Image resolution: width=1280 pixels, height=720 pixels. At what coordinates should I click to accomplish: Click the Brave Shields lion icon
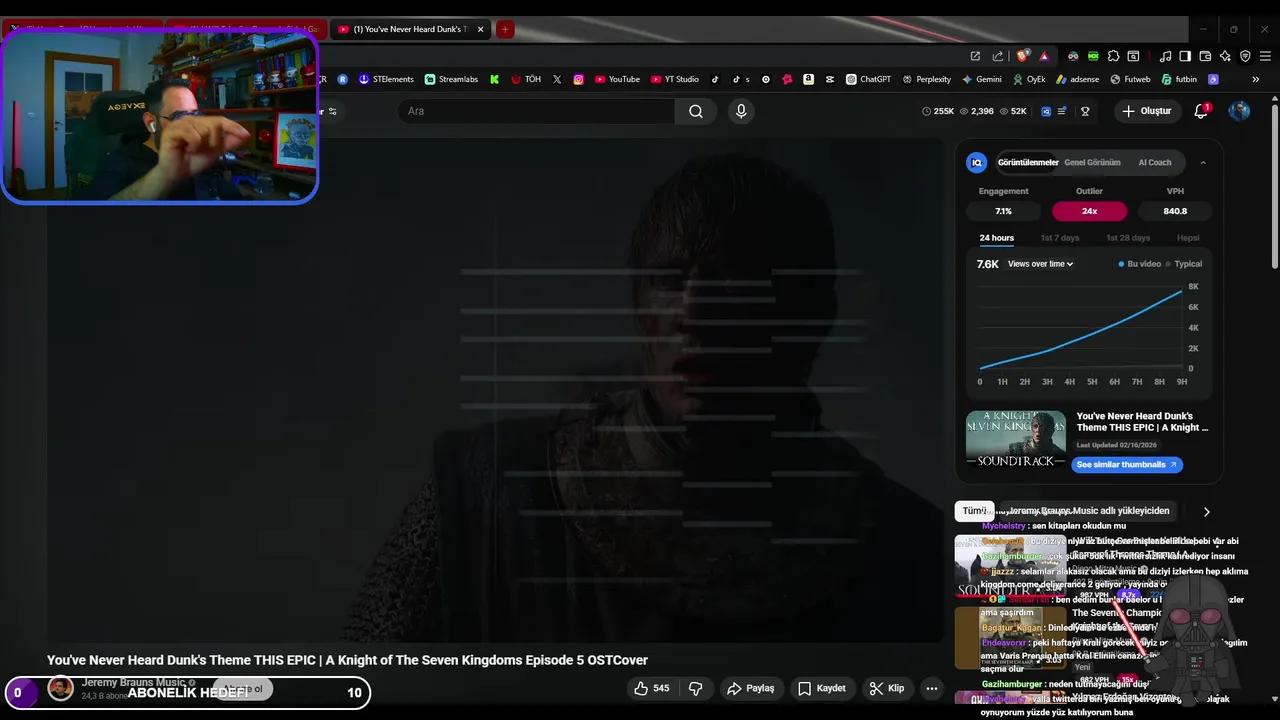[1023, 56]
